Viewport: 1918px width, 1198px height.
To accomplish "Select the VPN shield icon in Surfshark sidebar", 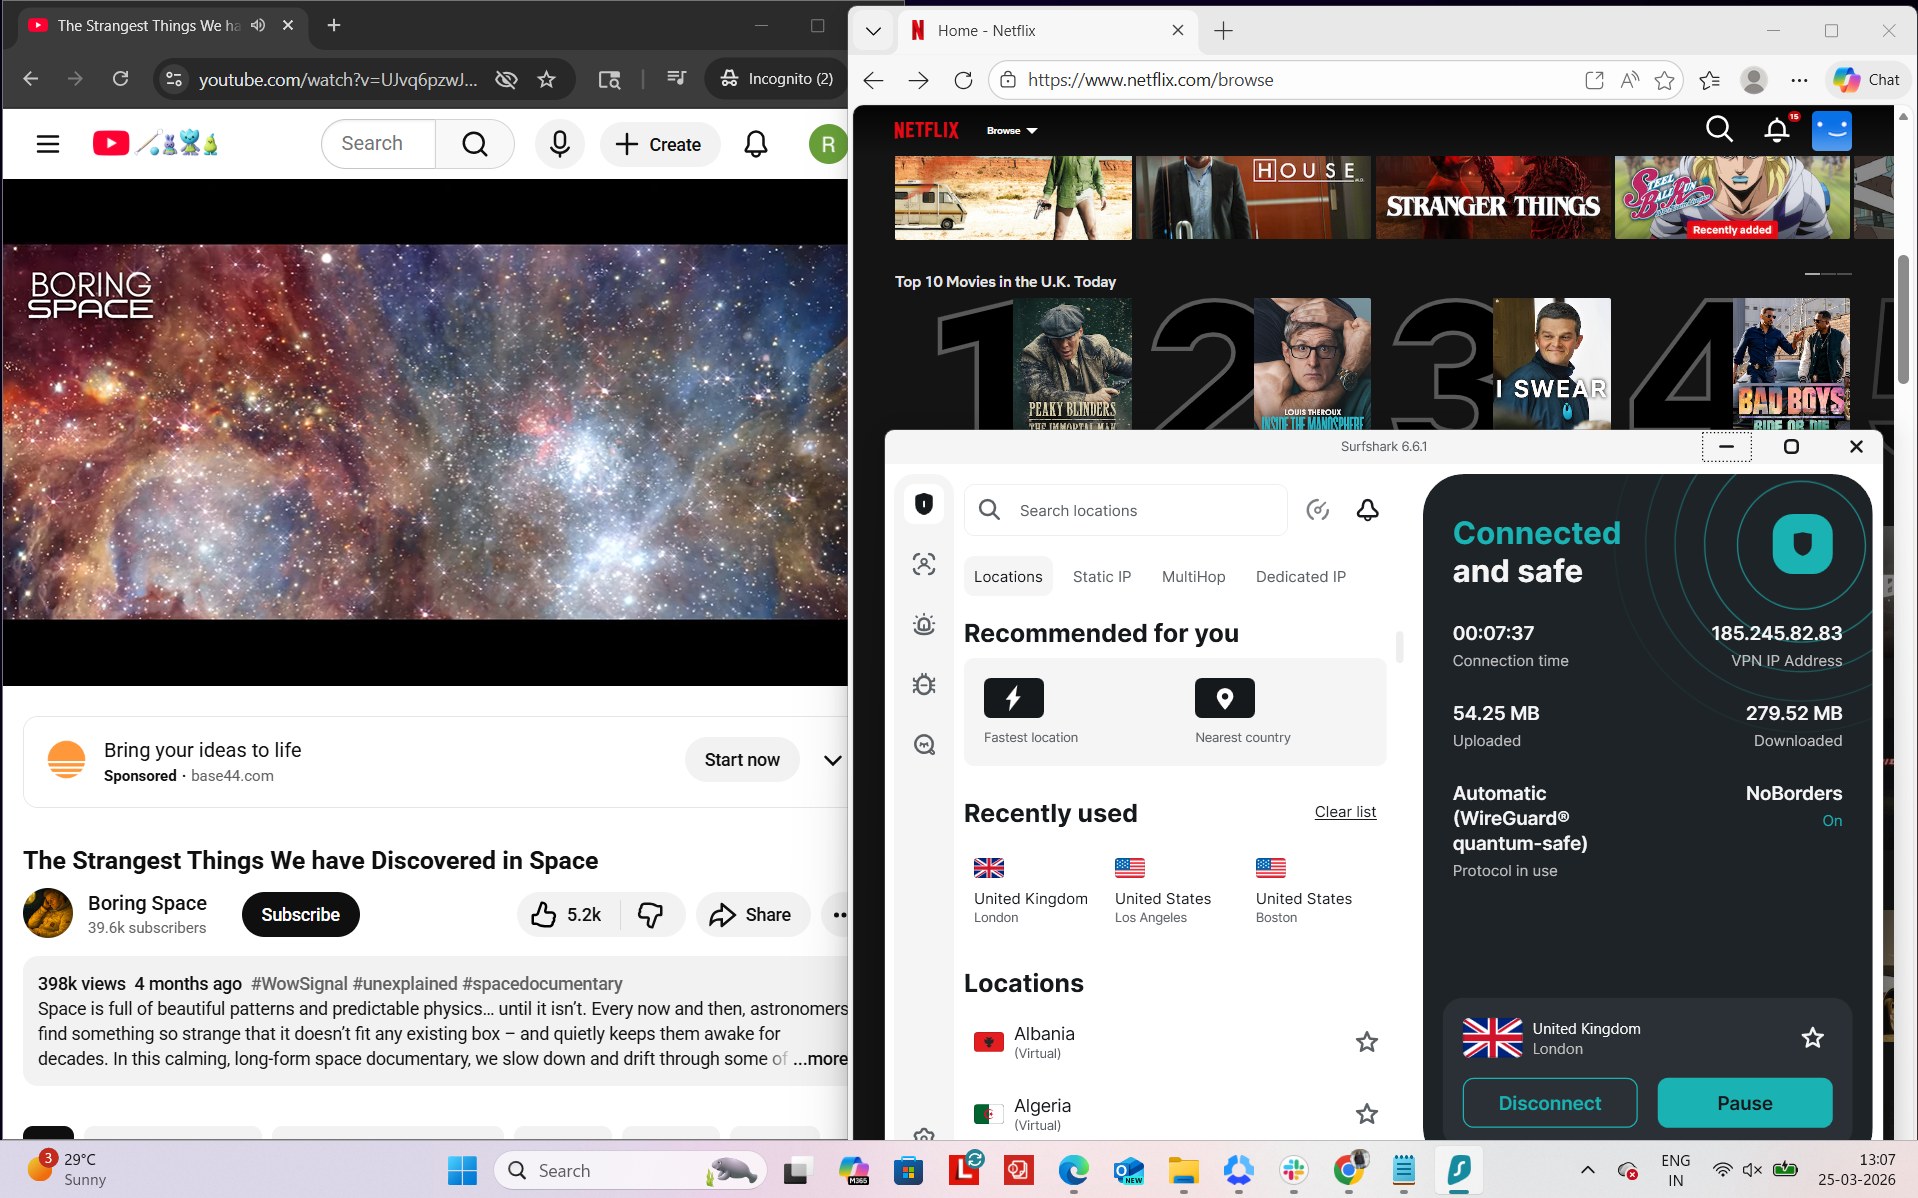I will pos(923,504).
